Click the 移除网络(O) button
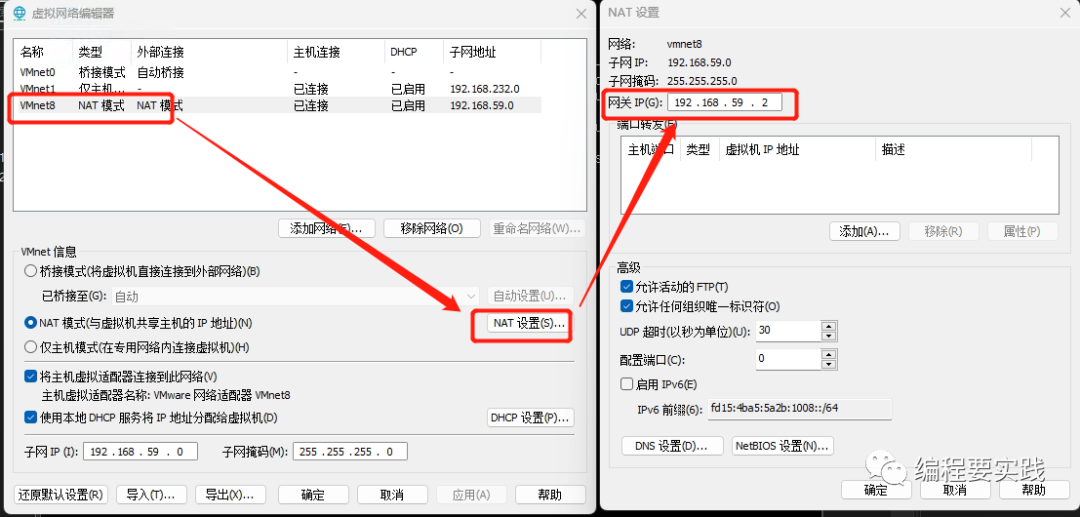 [x=432, y=229]
